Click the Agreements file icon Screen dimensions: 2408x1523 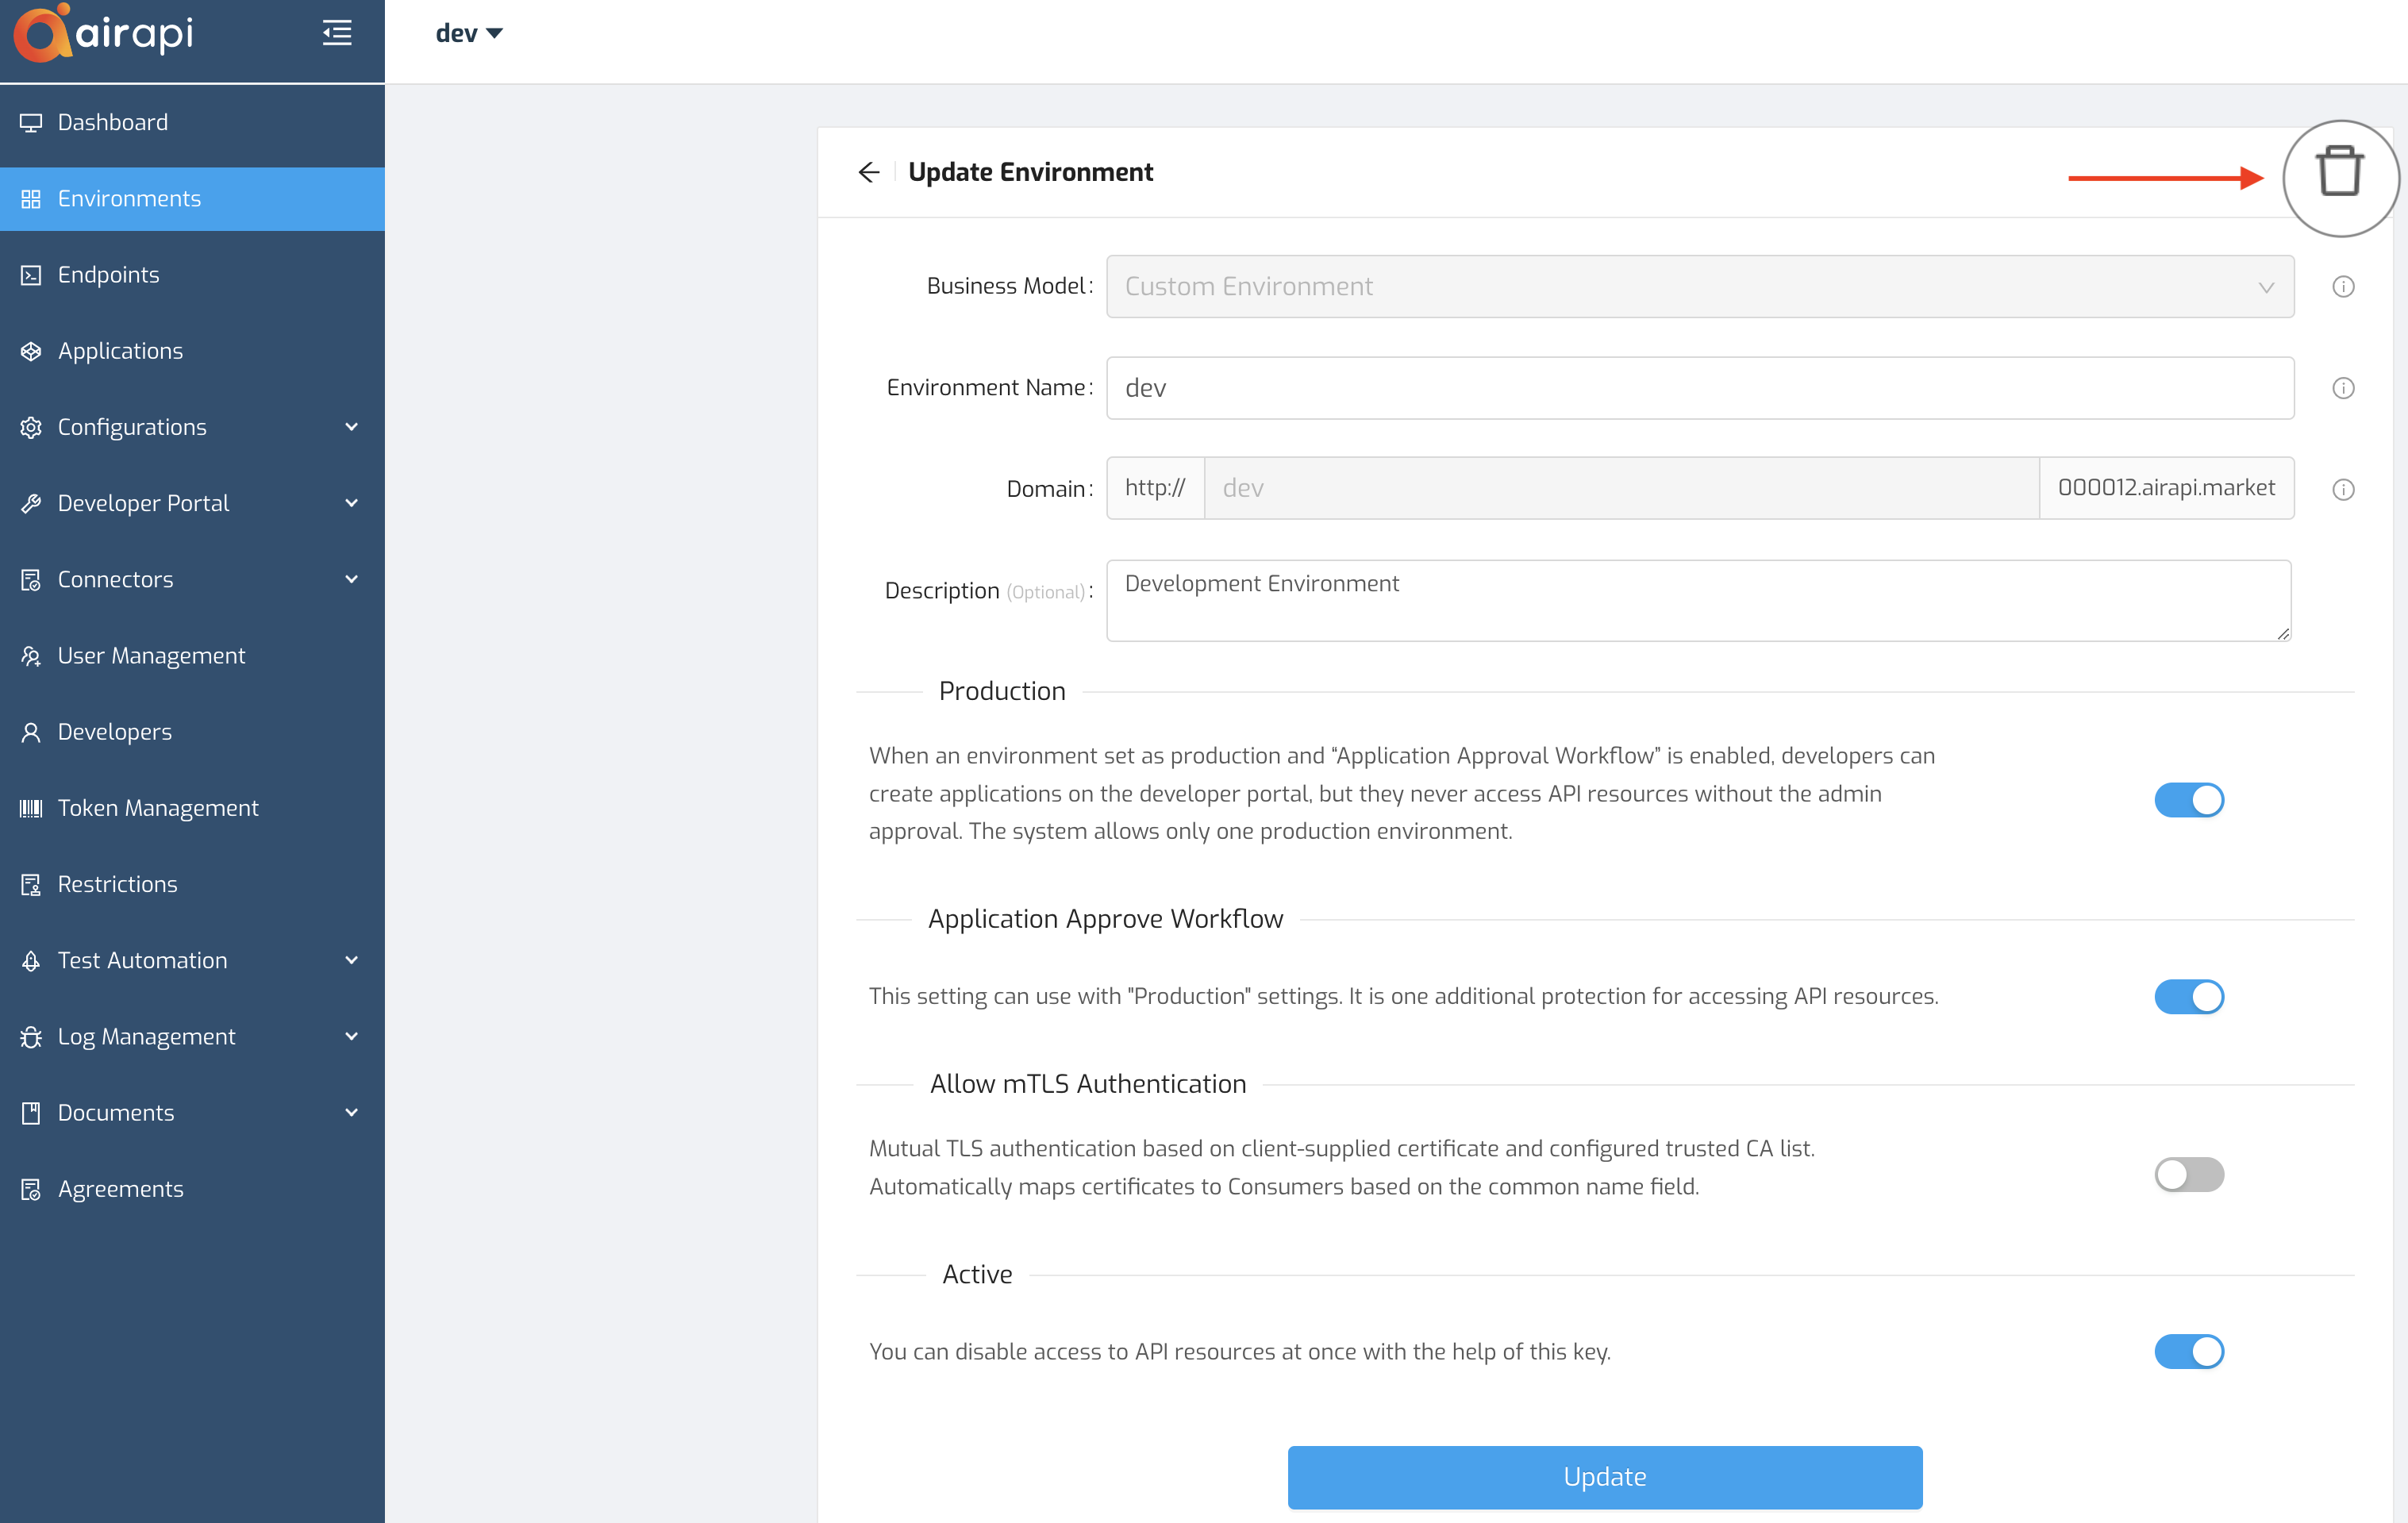[x=31, y=1189]
